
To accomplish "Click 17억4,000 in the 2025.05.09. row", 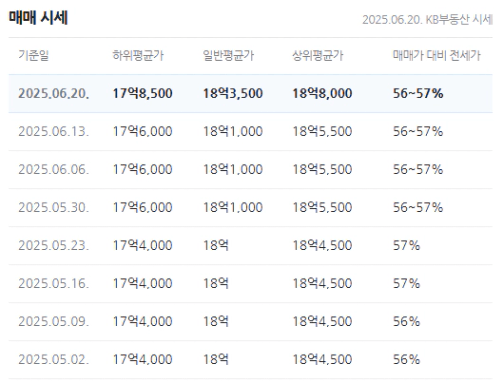I will coord(142,321).
